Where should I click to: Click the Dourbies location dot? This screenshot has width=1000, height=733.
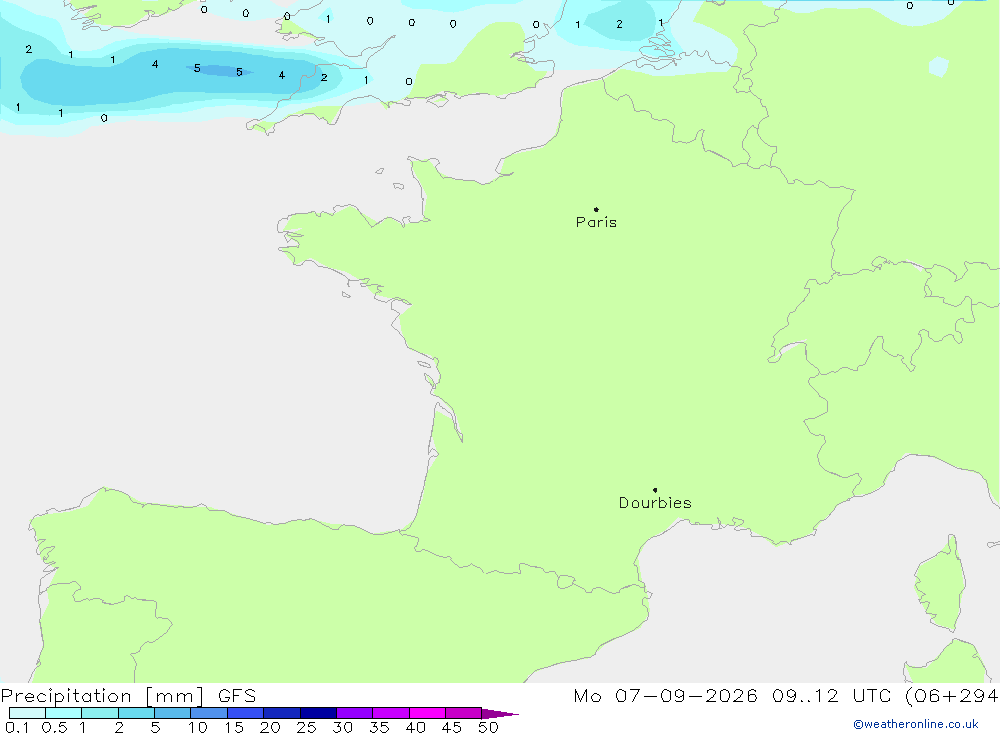(x=655, y=490)
